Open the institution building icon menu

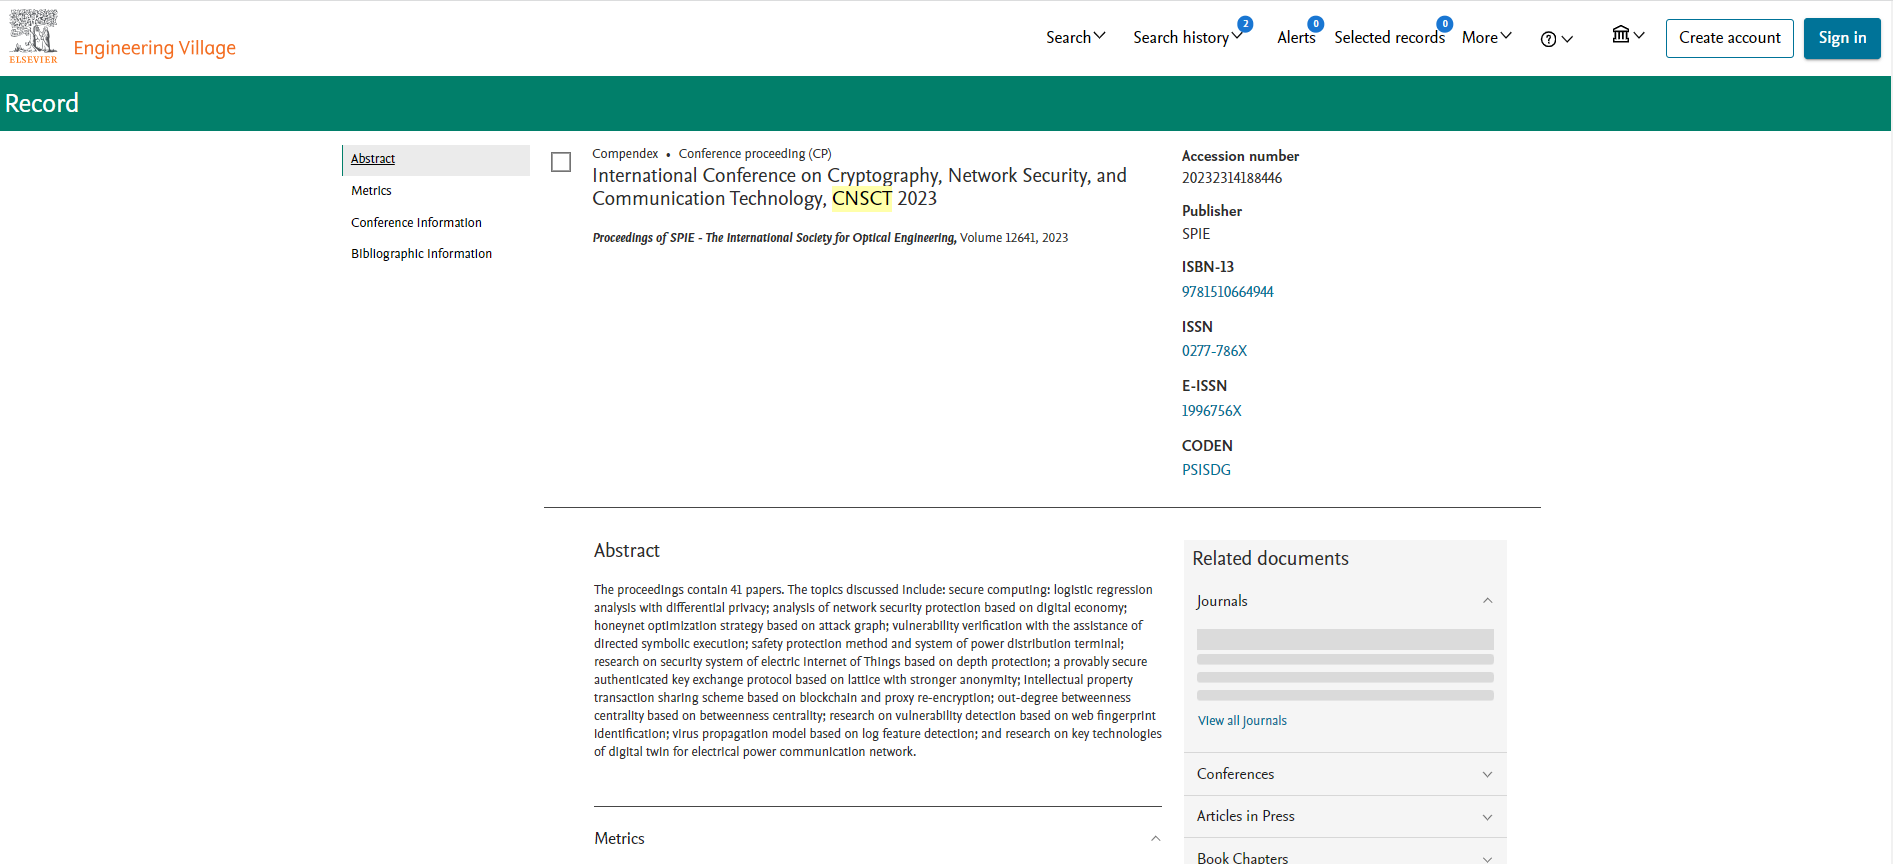pos(1621,34)
